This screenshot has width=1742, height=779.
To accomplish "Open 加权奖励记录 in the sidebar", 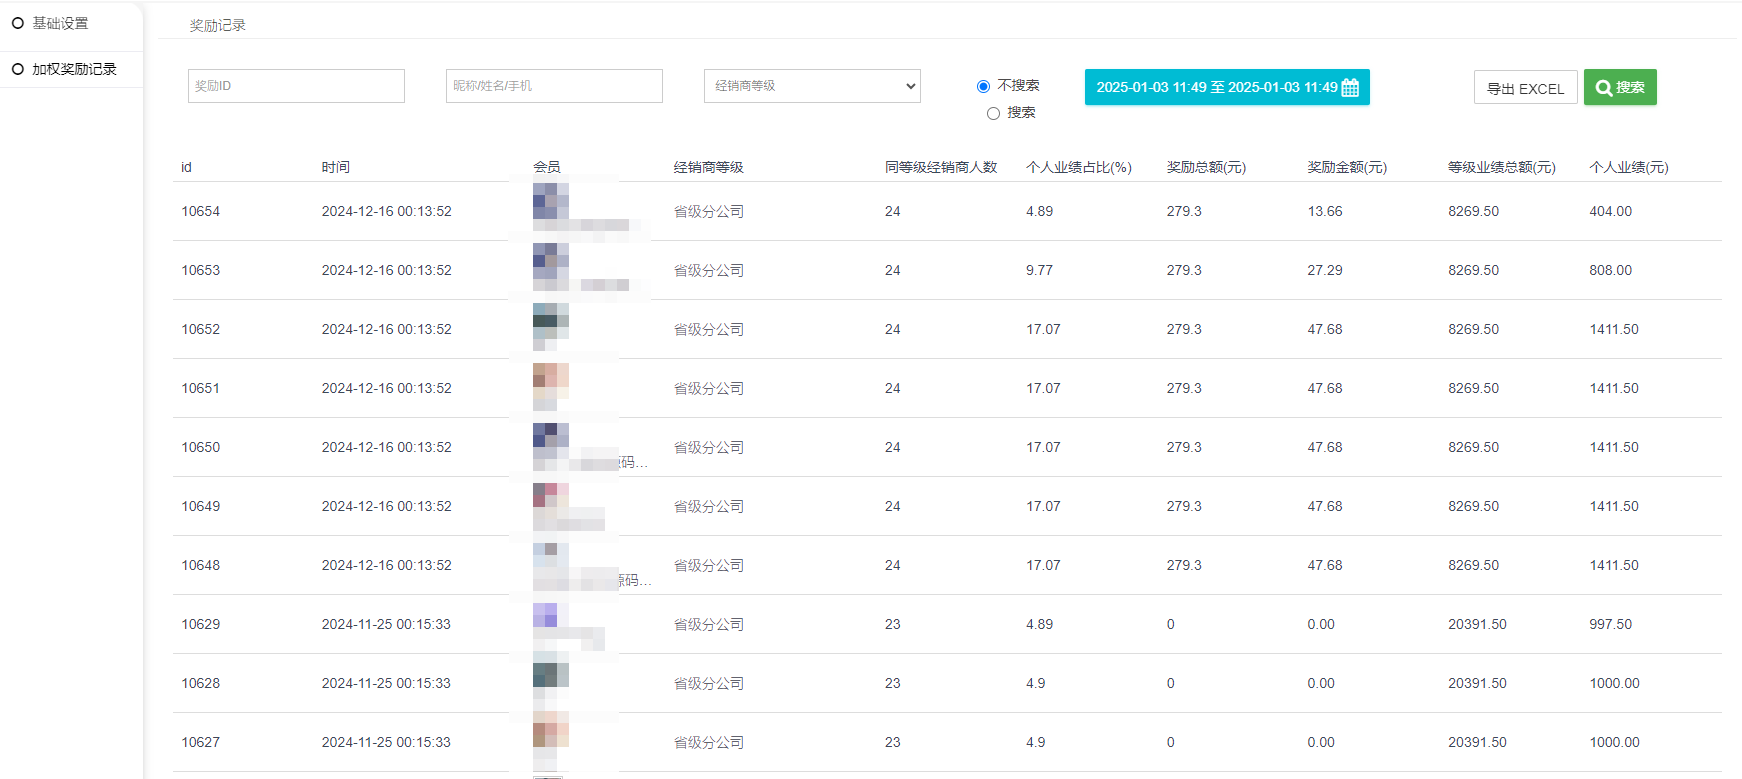I will click(x=74, y=69).
